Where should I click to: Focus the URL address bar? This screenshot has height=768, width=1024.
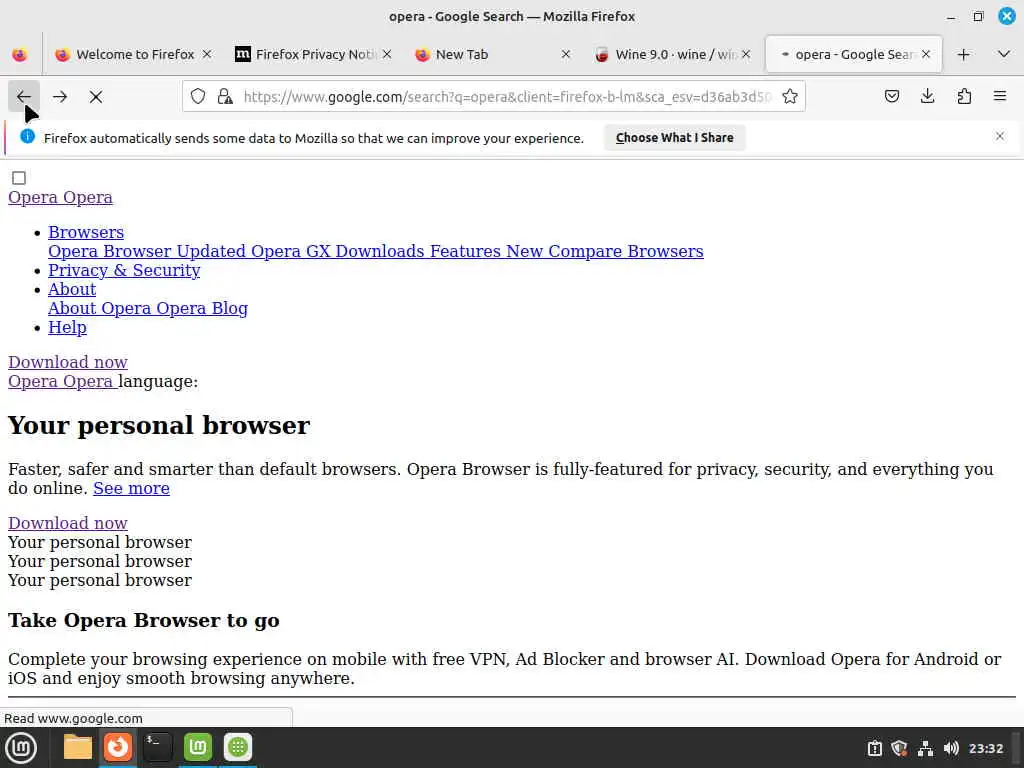[x=506, y=97]
